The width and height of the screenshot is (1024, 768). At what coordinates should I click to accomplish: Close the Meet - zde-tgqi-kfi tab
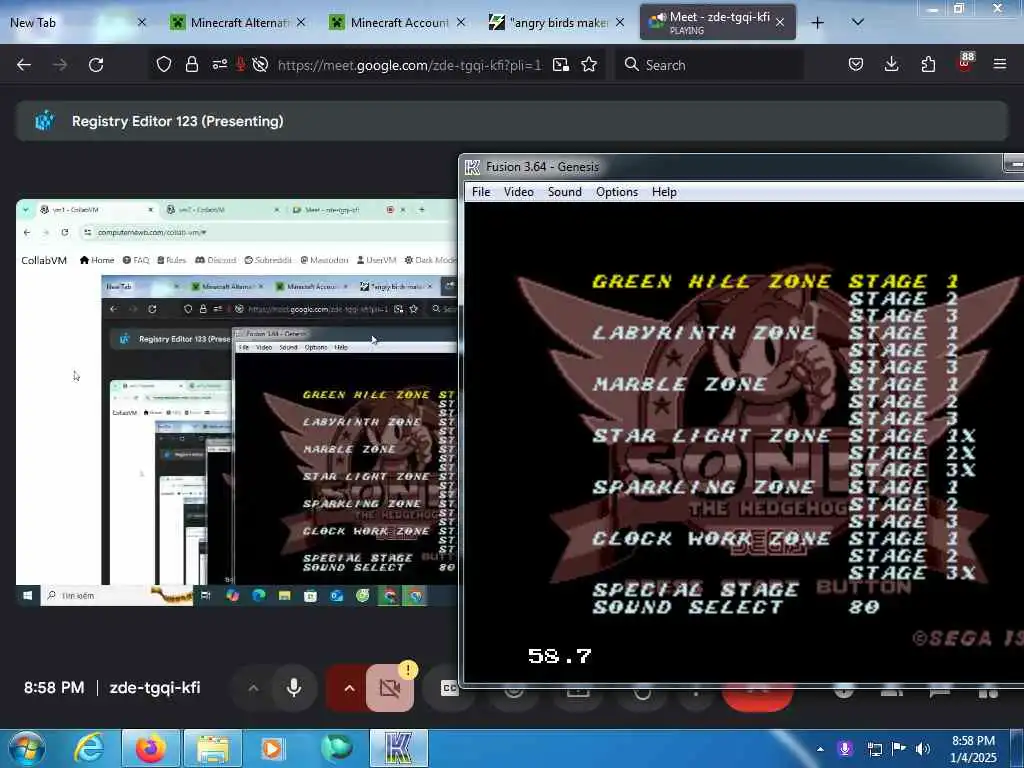pyautogui.click(x=780, y=23)
